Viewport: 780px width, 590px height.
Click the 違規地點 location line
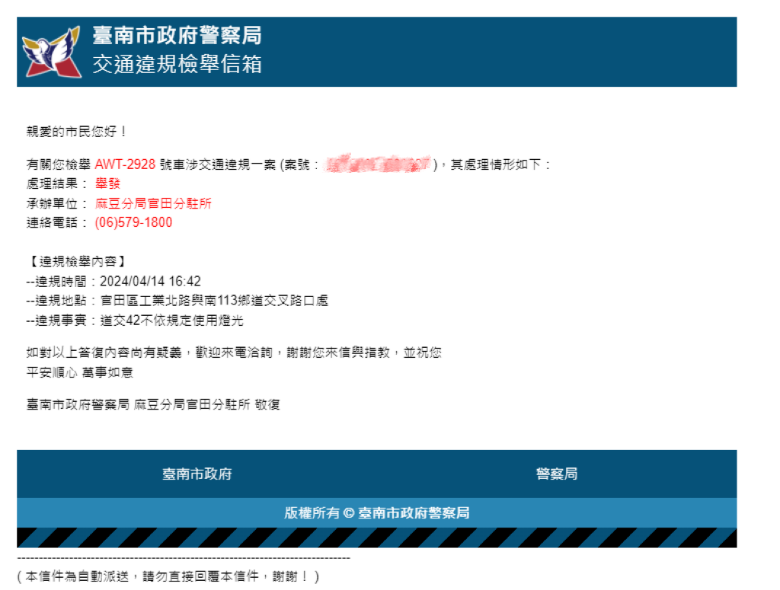coord(177,300)
